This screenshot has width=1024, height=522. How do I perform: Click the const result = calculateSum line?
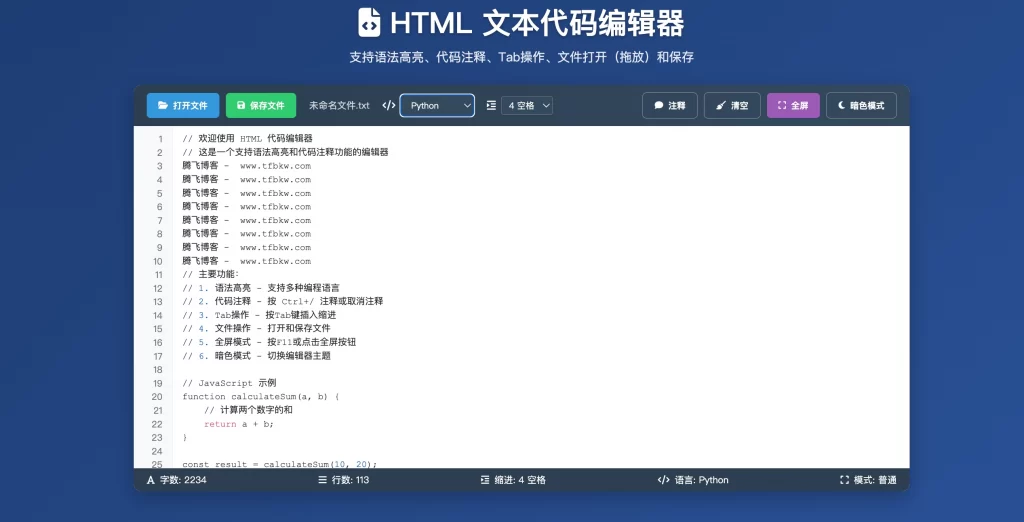pyautogui.click(x=280, y=464)
